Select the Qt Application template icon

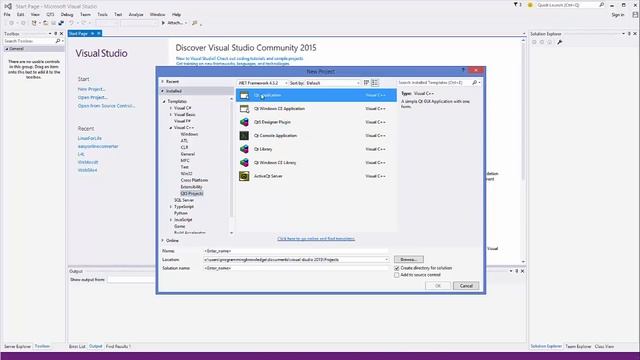pyautogui.click(x=244, y=95)
